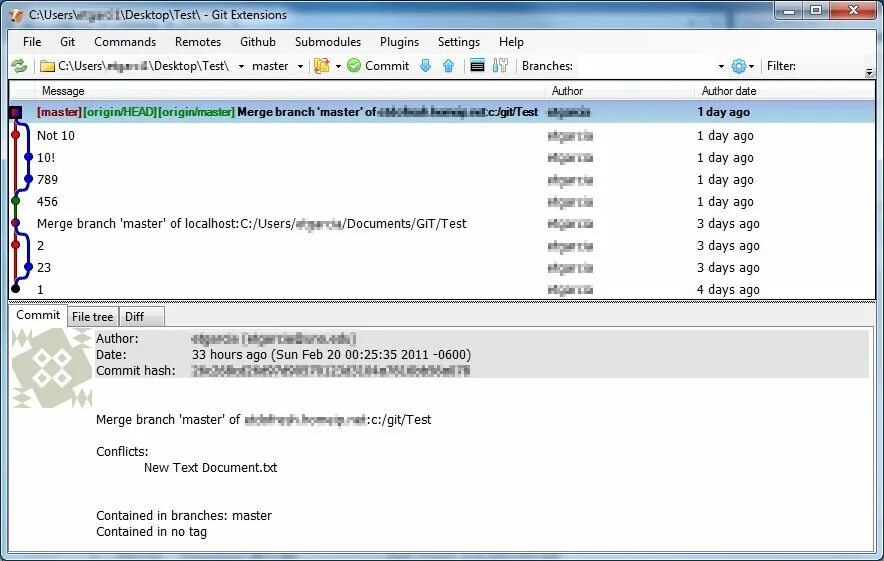This screenshot has height=561, width=884.
Task: Maximize the Git Extensions window
Action: click(816, 10)
